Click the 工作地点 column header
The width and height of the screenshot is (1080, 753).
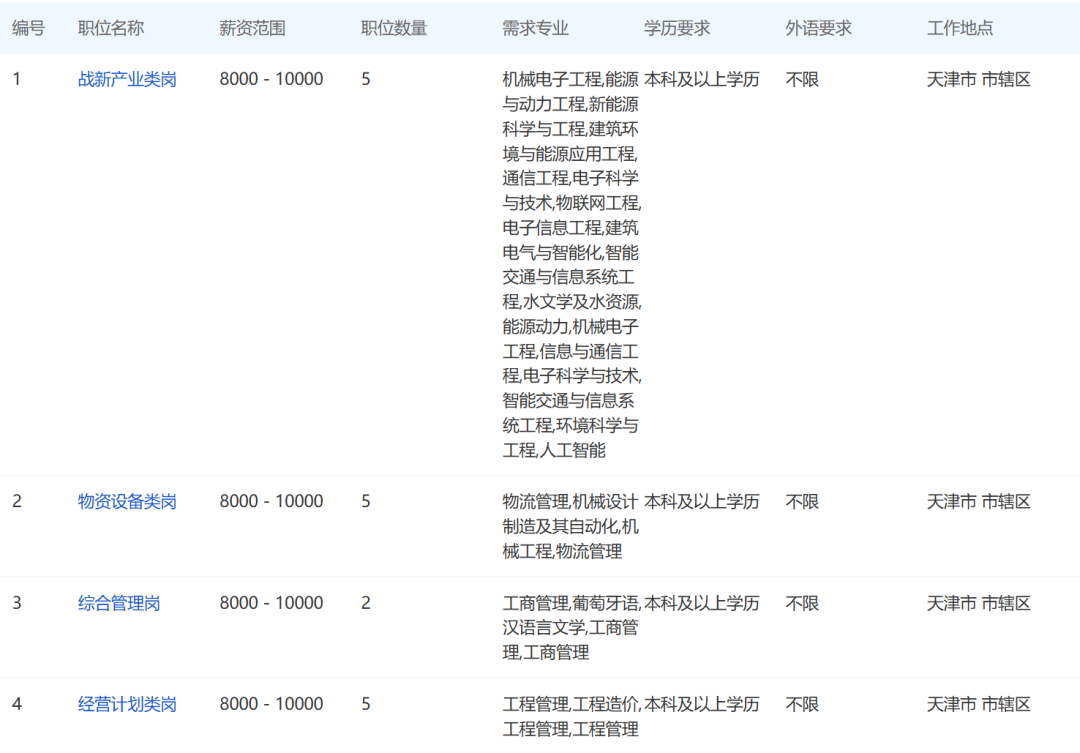(959, 28)
